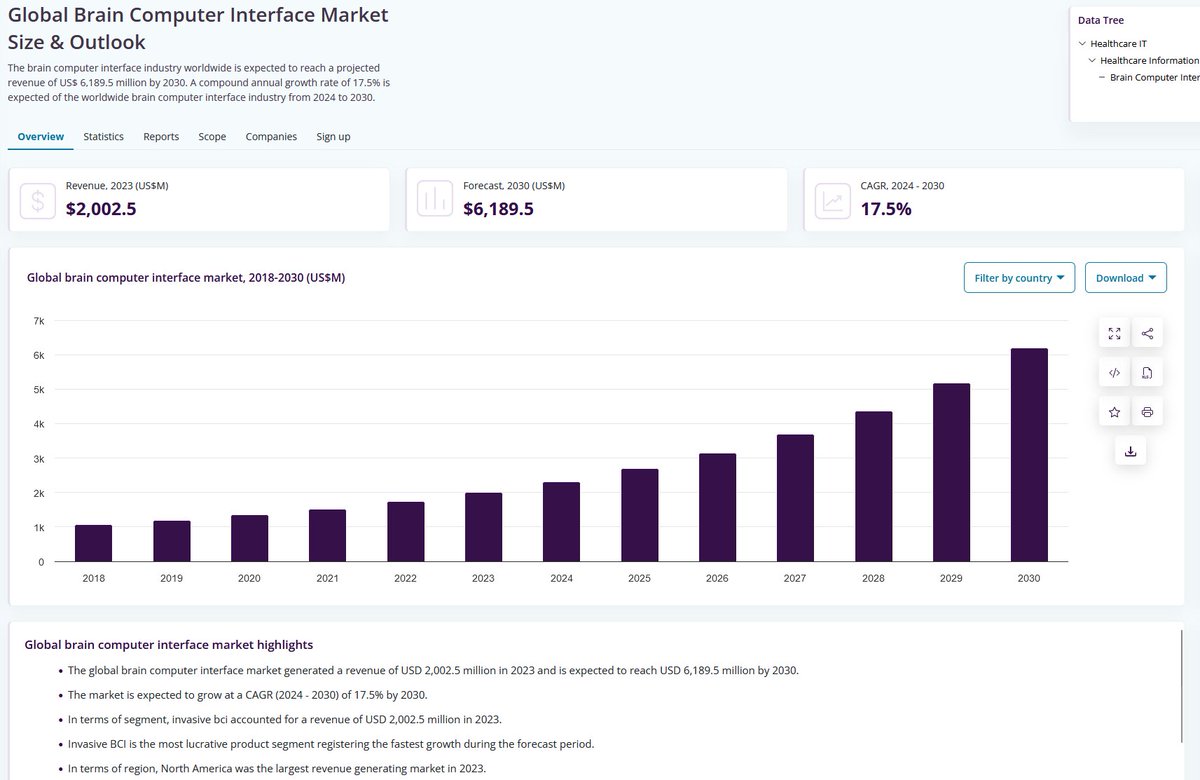This screenshot has height=780, width=1200.
Task: Click the download arrow icon below the star
Action: pos(1130,451)
